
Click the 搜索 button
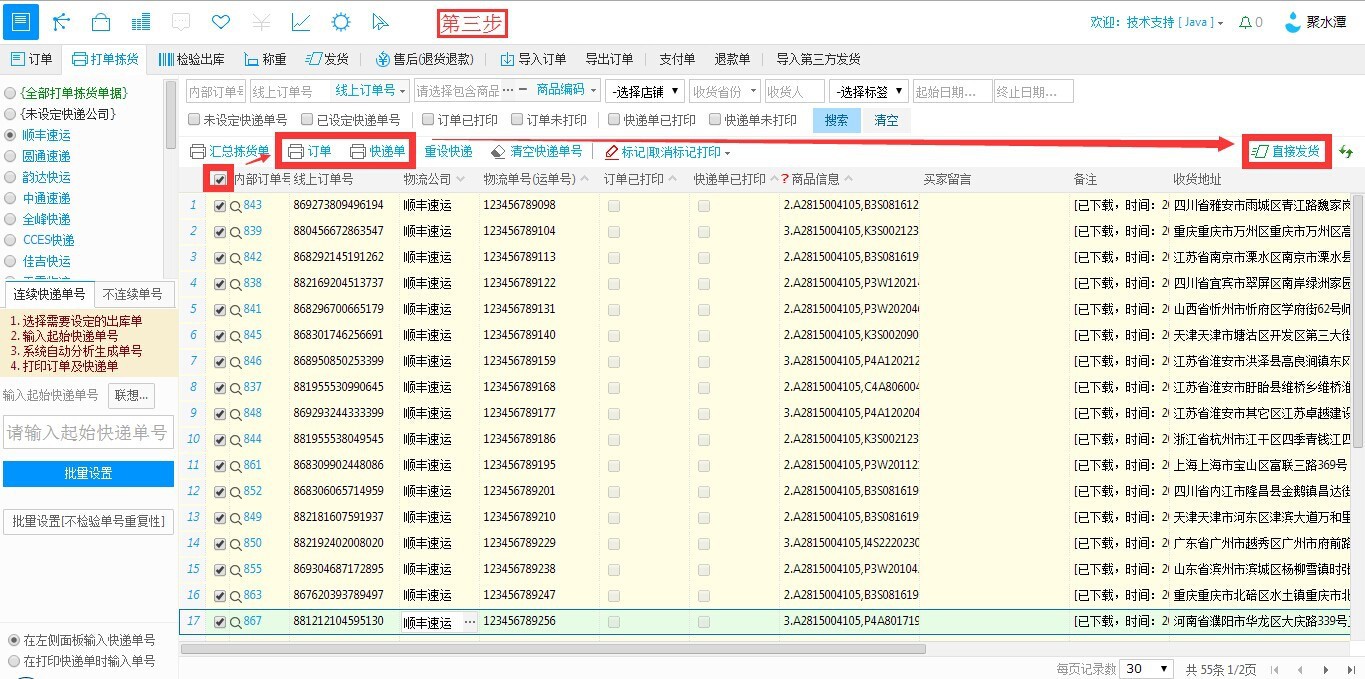[x=837, y=120]
